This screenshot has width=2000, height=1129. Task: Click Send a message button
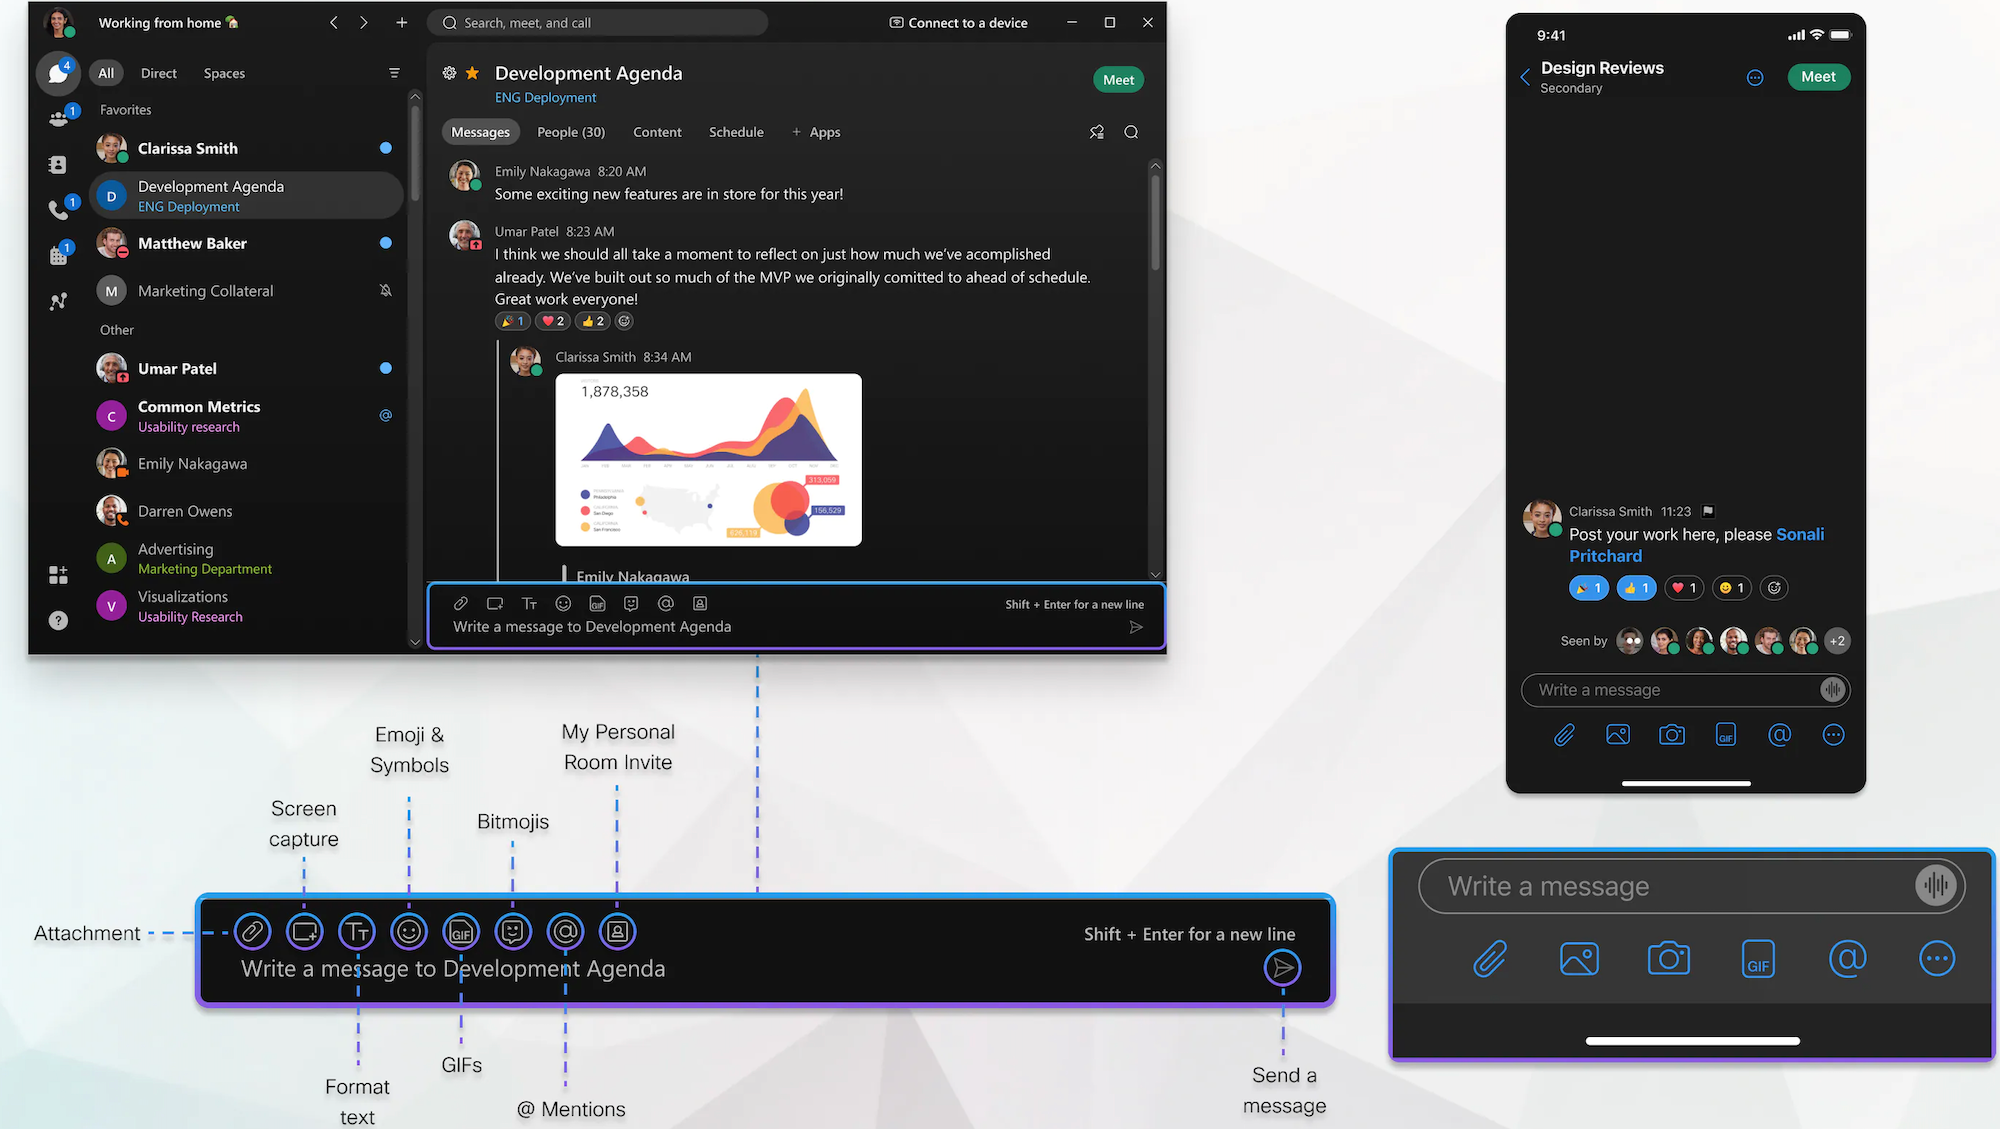1280,968
